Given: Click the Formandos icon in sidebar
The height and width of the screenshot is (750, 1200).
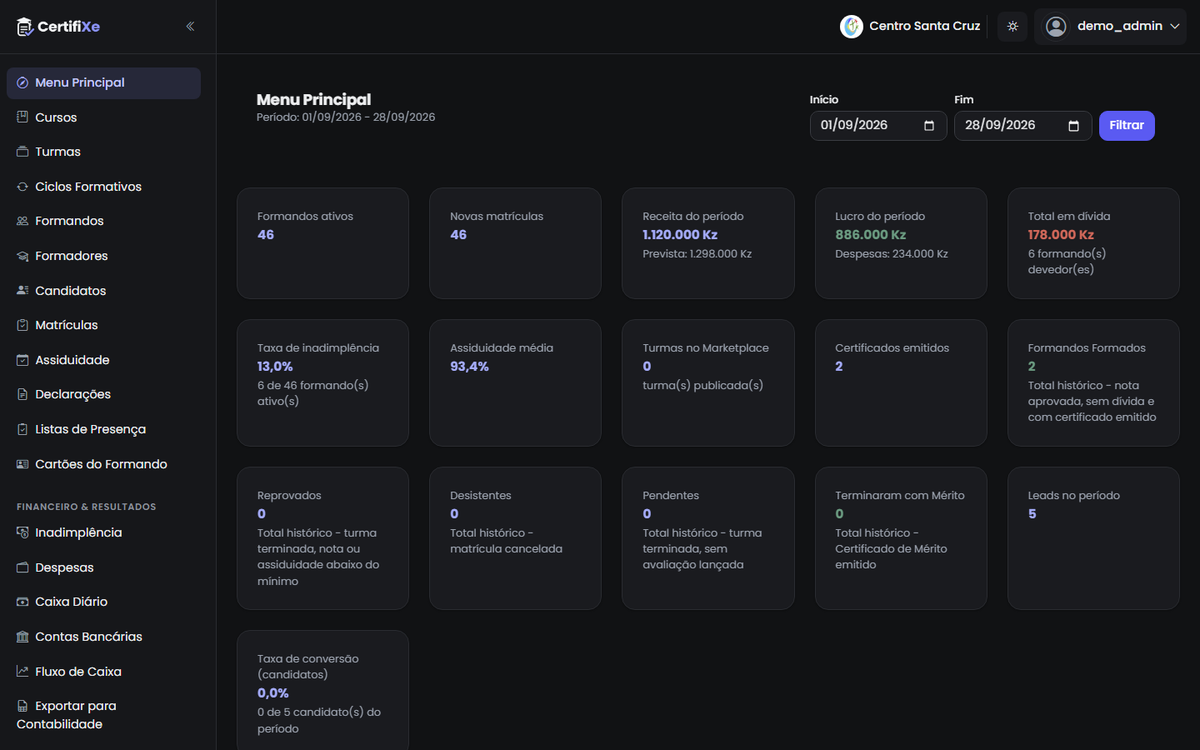Looking at the screenshot, I should (23, 221).
